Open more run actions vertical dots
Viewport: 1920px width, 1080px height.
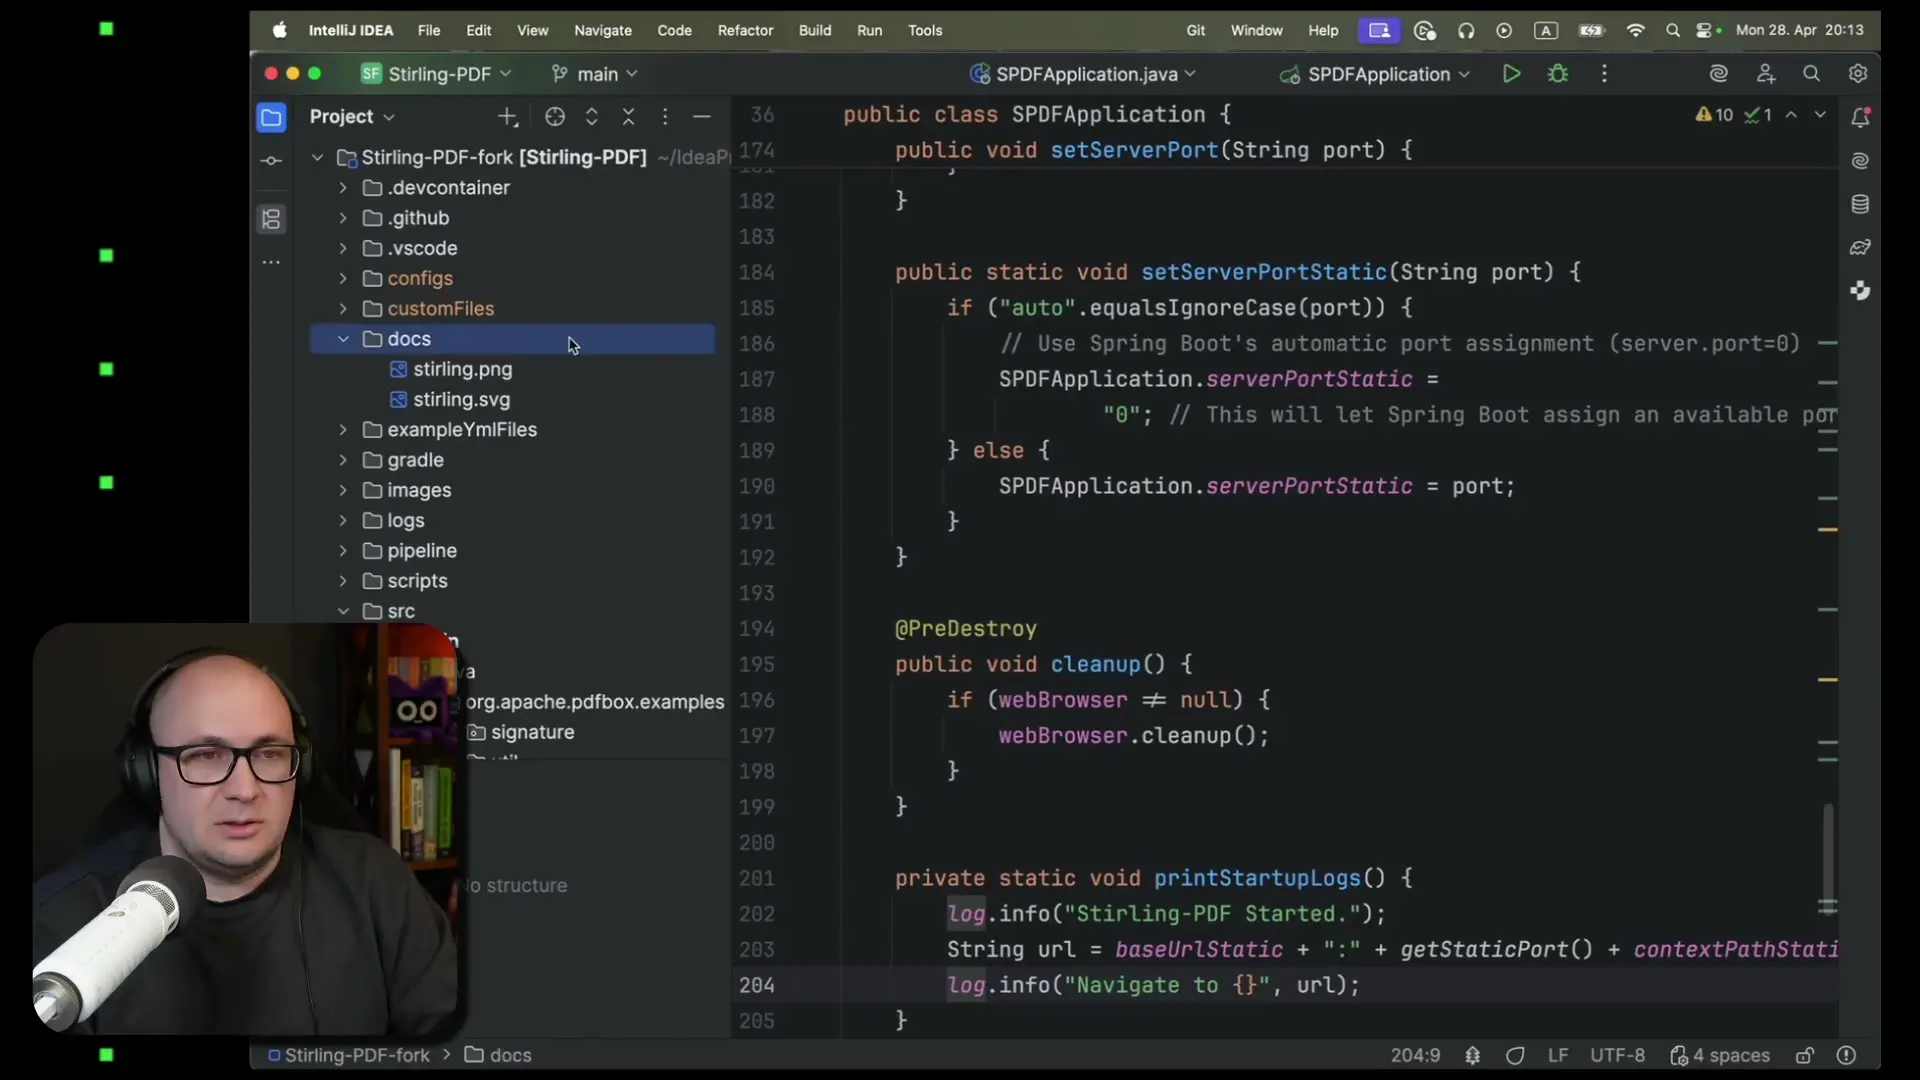pyautogui.click(x=1604, y=74)
